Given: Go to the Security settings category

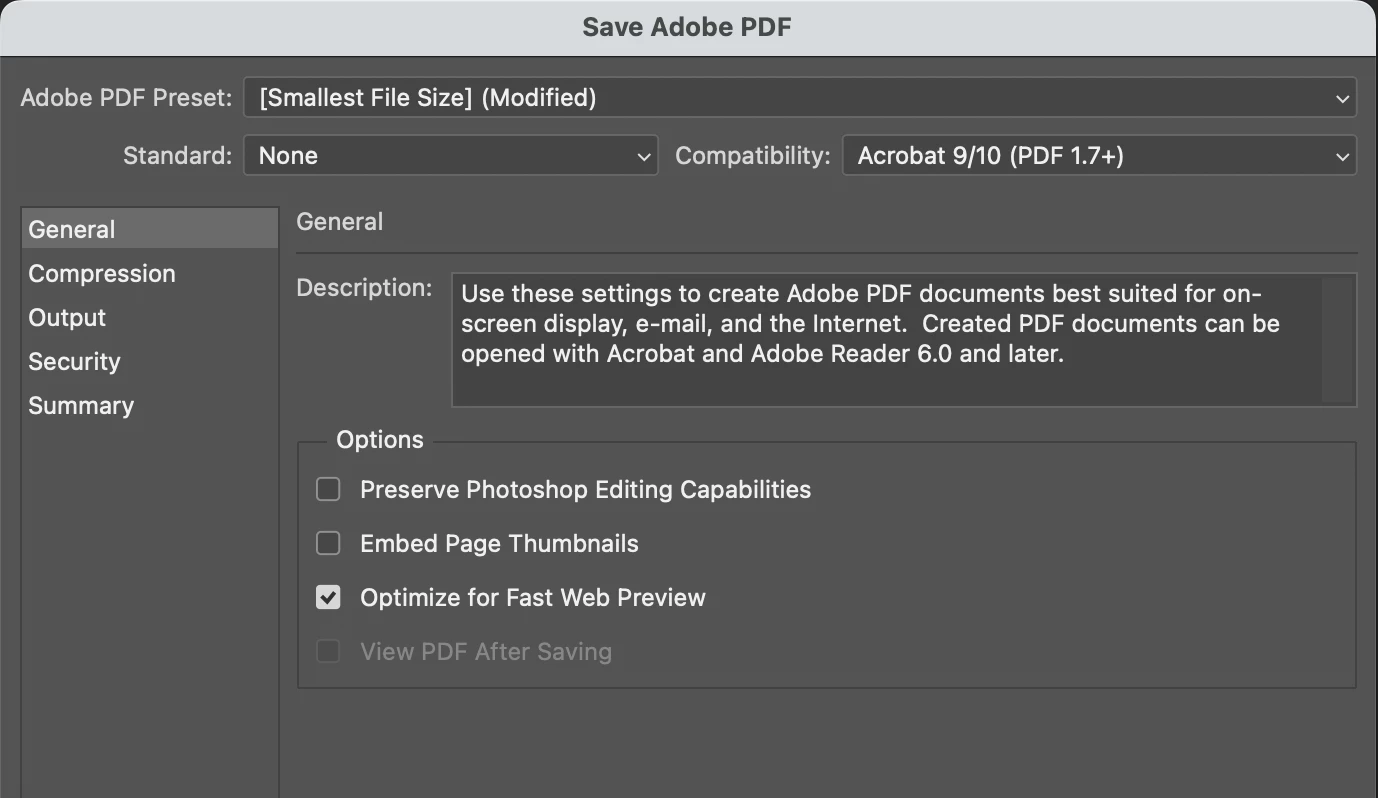Looking at the screenshot, I should tap(74, 362).
